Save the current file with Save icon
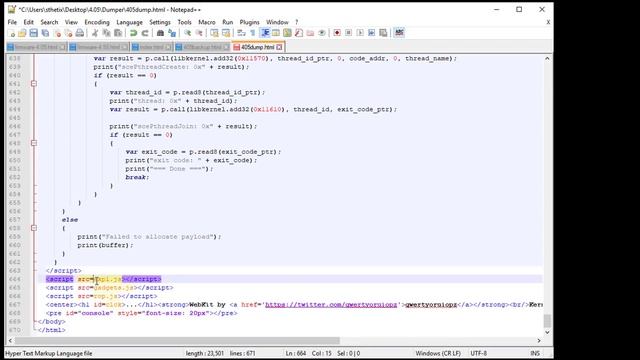 (33, 33)
